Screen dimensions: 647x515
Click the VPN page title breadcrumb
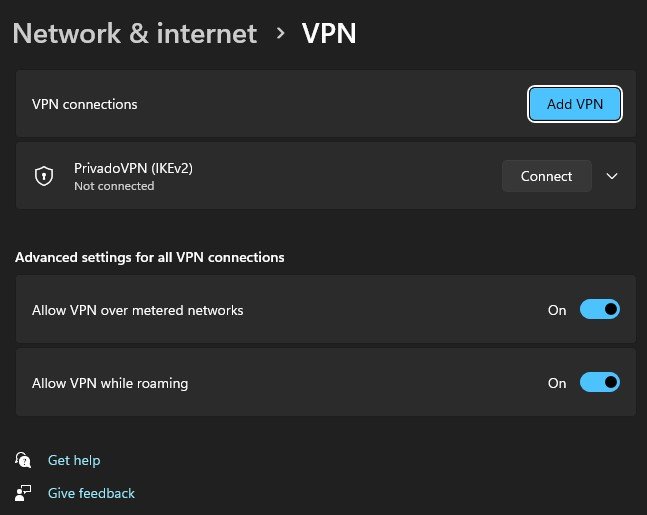tap(329, 33)
